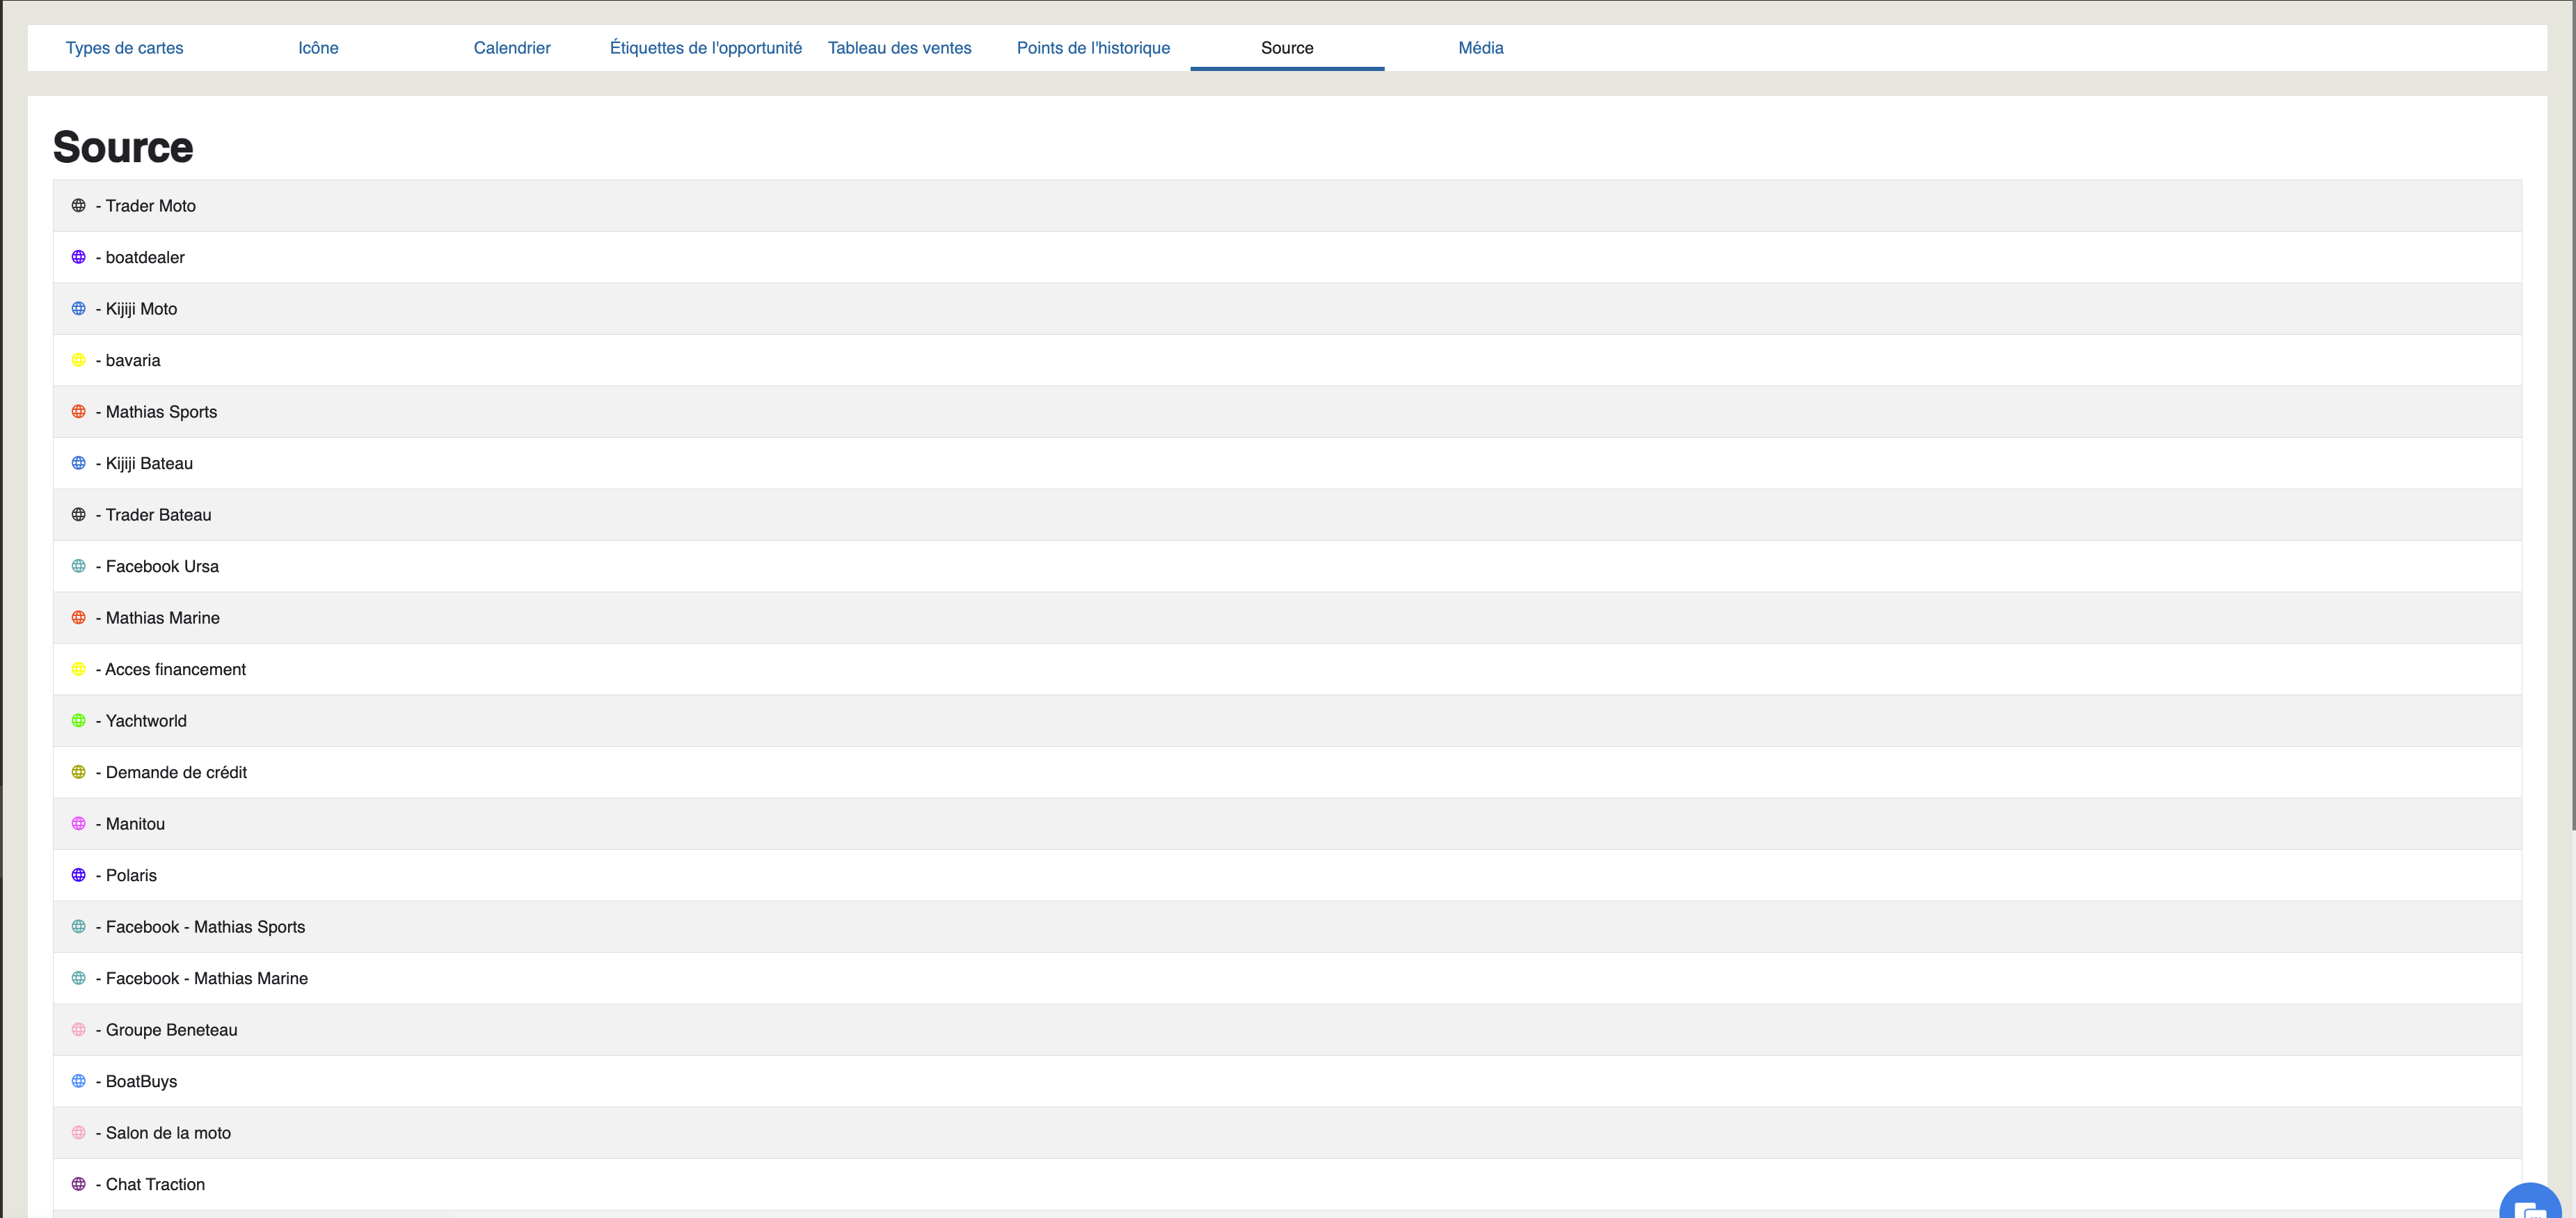
Task: Click the blue globe icon beside Kijiji Bateau
Action: 78,463
